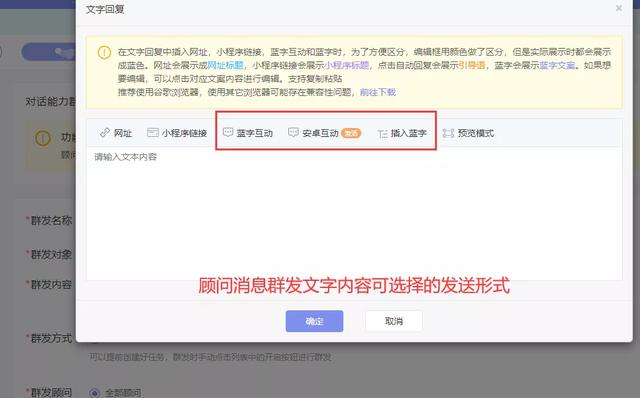Switch to 预览模式

coord(469,133)
